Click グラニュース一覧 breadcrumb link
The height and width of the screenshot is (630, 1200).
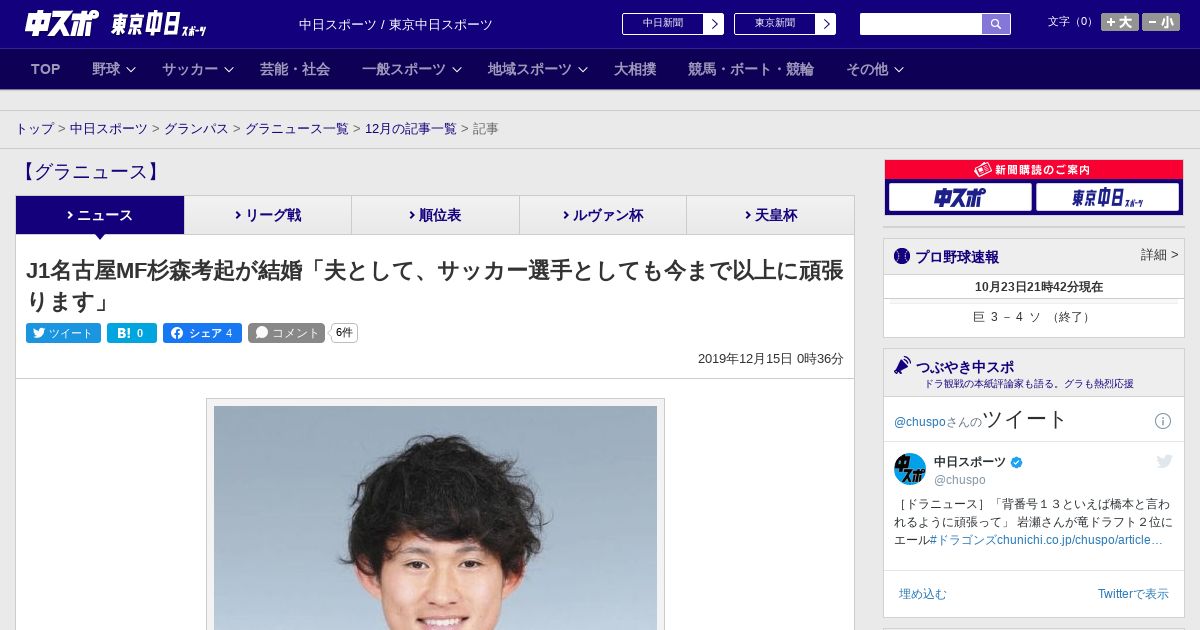(x=297, y=129)
